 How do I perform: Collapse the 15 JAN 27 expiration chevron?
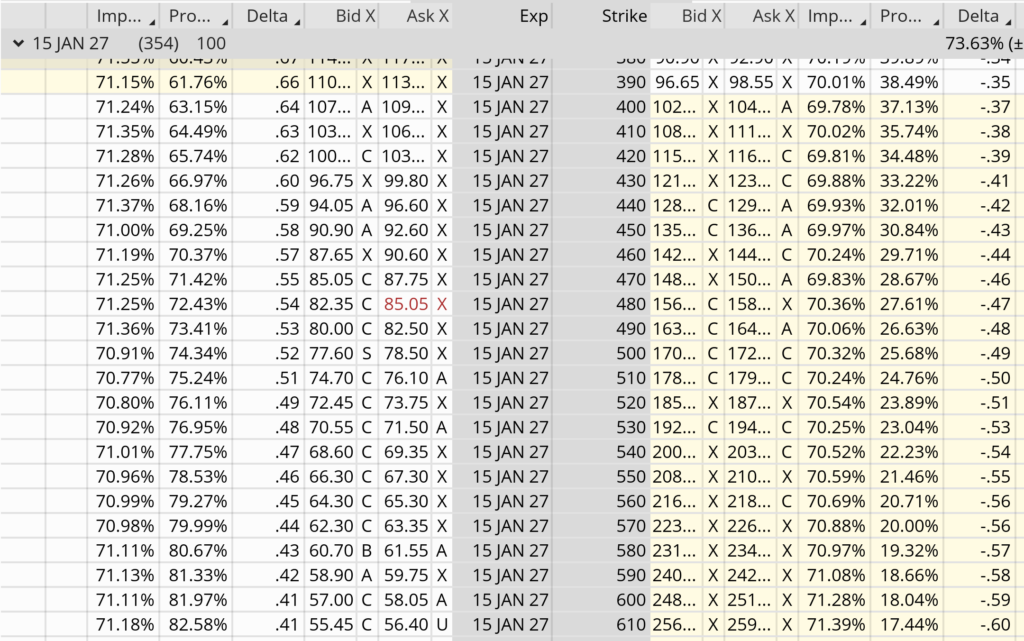point(18,43)
